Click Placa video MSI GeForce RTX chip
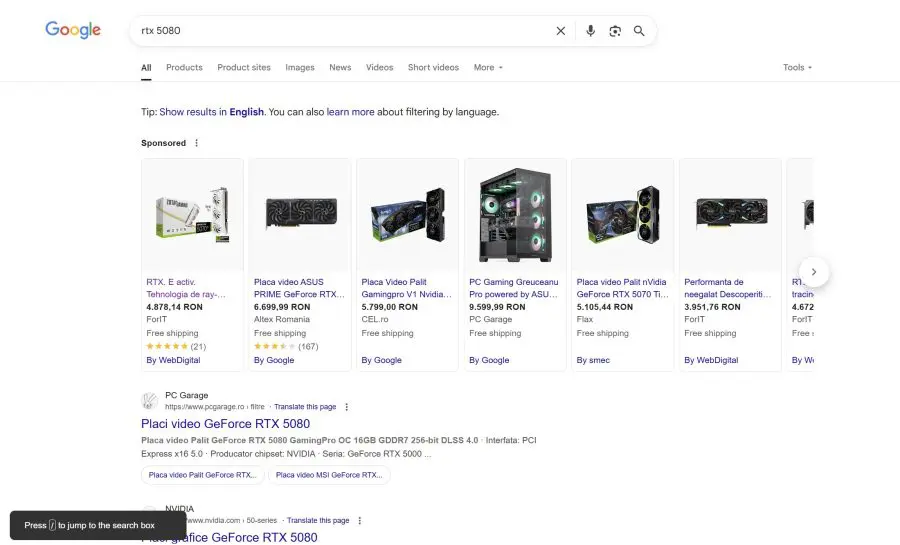This screenshot has width=900, height=545. coord(329,475)
